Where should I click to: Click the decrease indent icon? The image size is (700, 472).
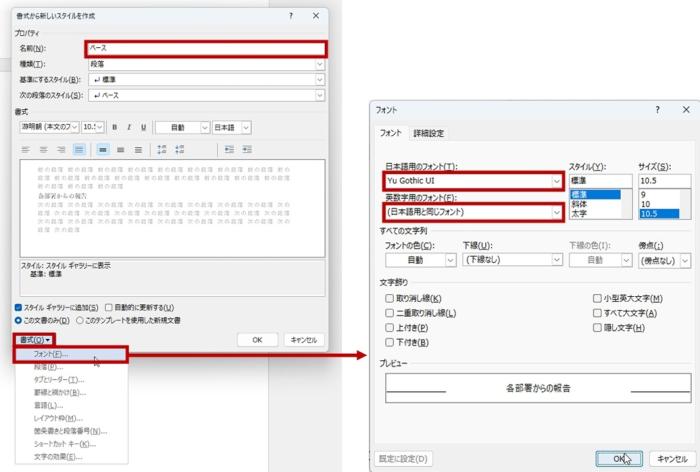229,149
